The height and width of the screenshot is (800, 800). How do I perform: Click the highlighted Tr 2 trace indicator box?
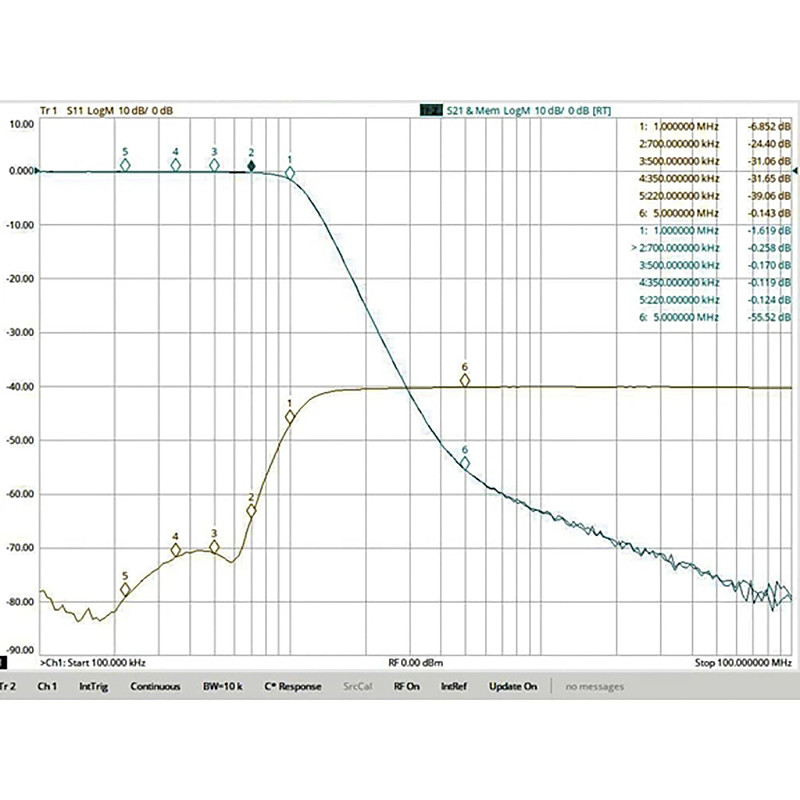(431, 110)
